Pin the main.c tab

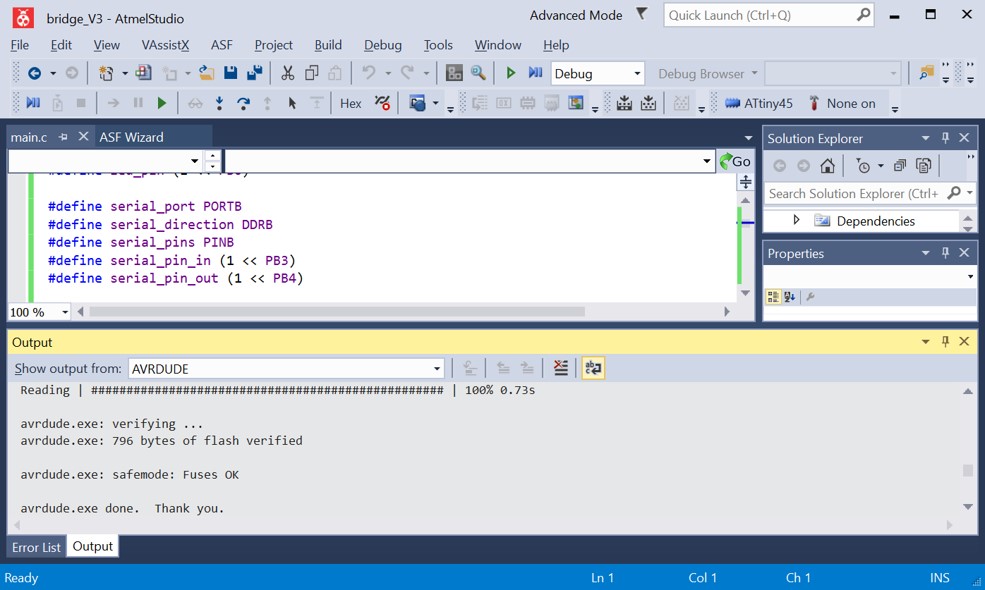tap(63, 137)
